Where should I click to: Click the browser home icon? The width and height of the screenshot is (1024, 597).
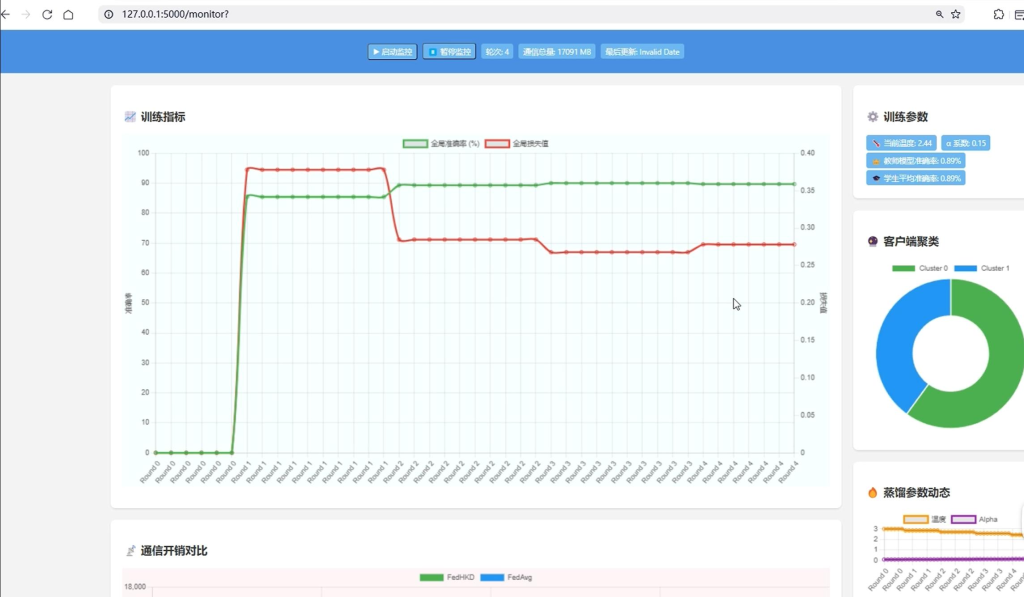[68, 15]
